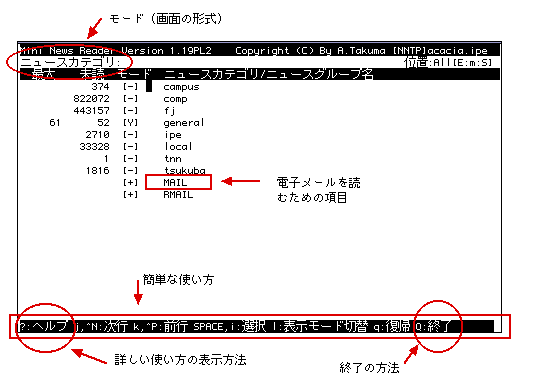Expand the [+] marker beside RMAIL
This screenshot has height=387, width=536.
130,195
